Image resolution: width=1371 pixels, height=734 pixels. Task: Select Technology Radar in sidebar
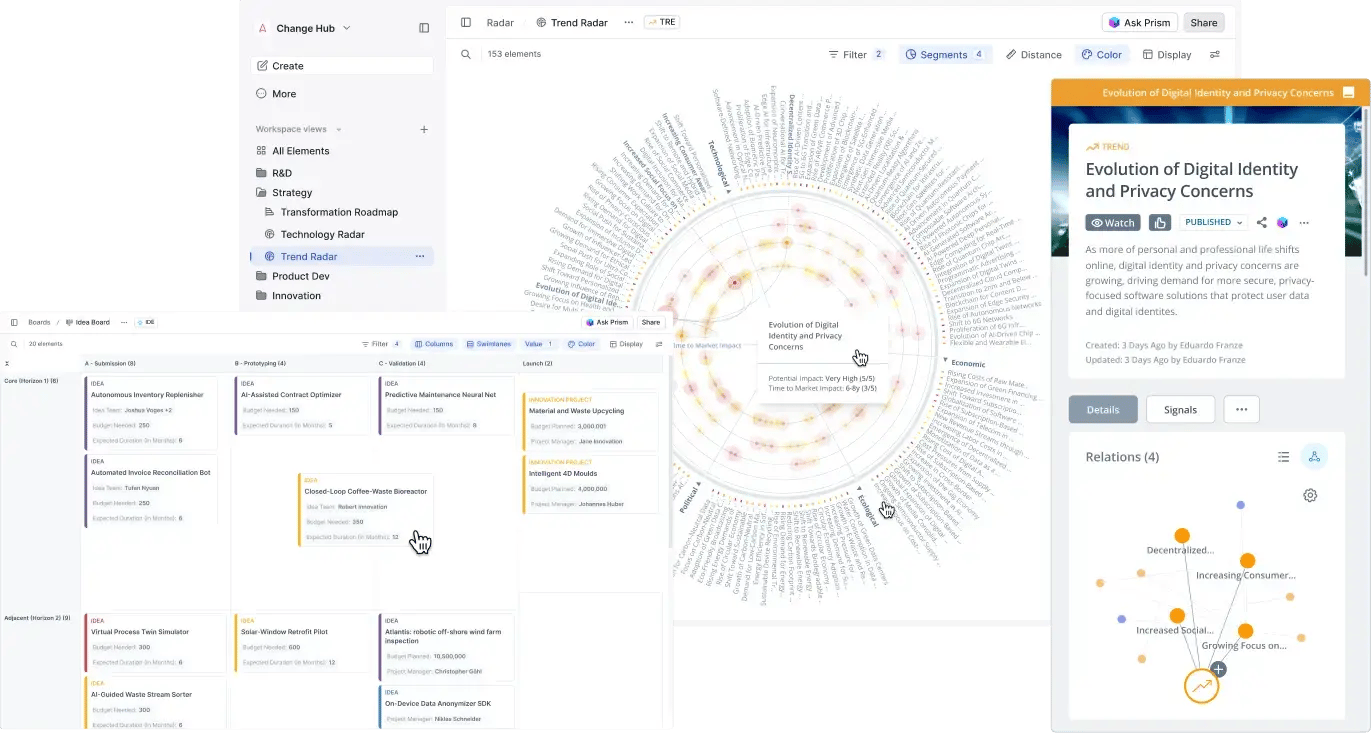click(x=322, y=234)
